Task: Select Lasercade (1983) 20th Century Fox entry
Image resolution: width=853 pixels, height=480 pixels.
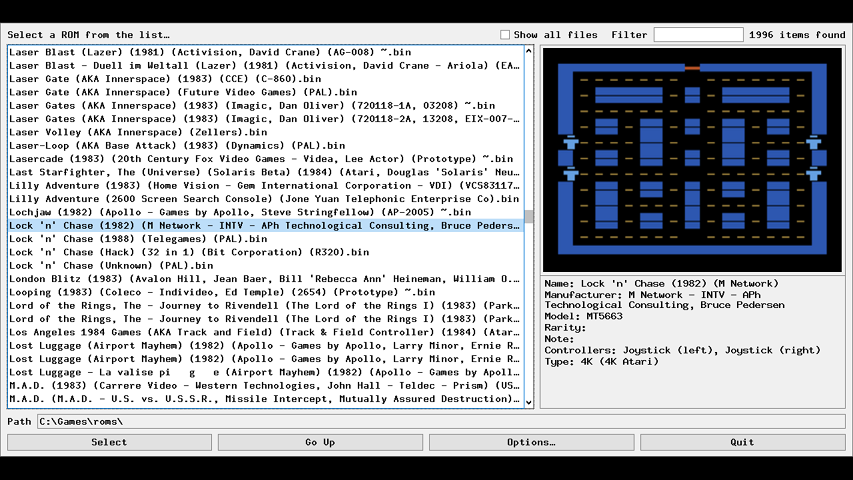Action: click(x=265, y=159)
